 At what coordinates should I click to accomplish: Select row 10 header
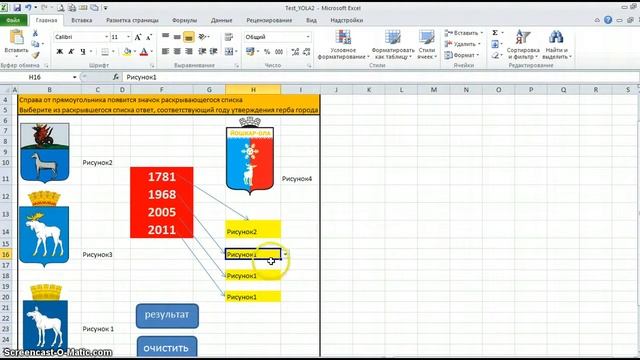[5, 162]
